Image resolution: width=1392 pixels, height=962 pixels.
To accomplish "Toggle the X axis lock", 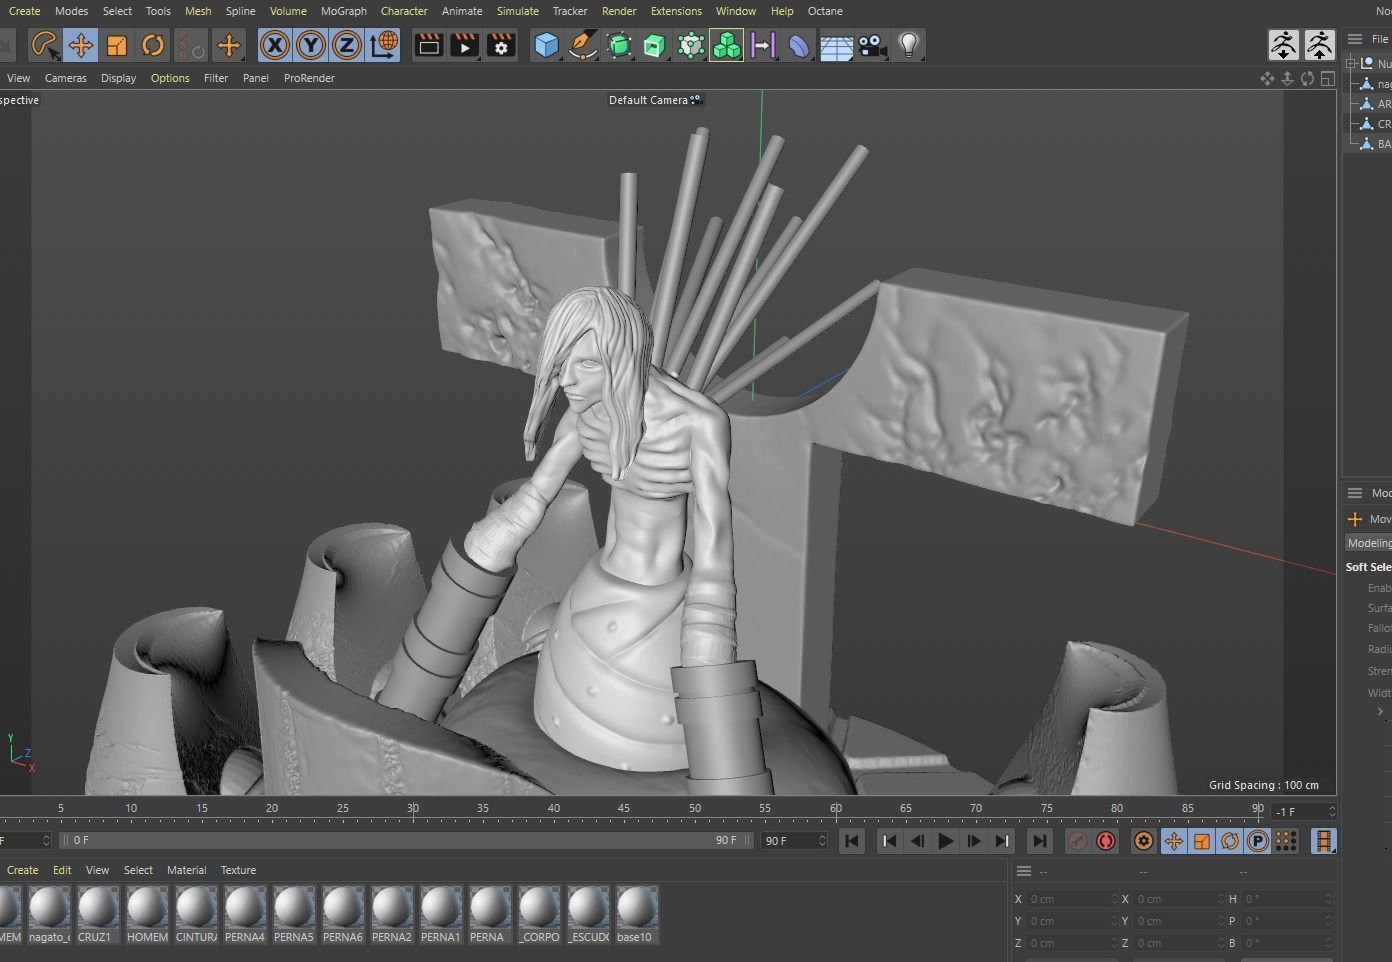I will click(x=275, y=45).
